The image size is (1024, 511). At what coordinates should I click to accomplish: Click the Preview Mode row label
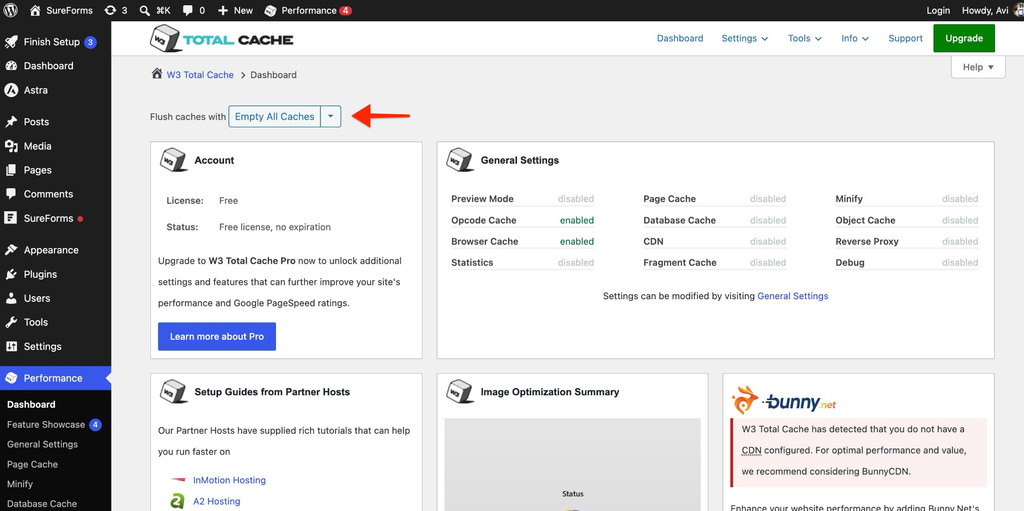tap(483, 199)
